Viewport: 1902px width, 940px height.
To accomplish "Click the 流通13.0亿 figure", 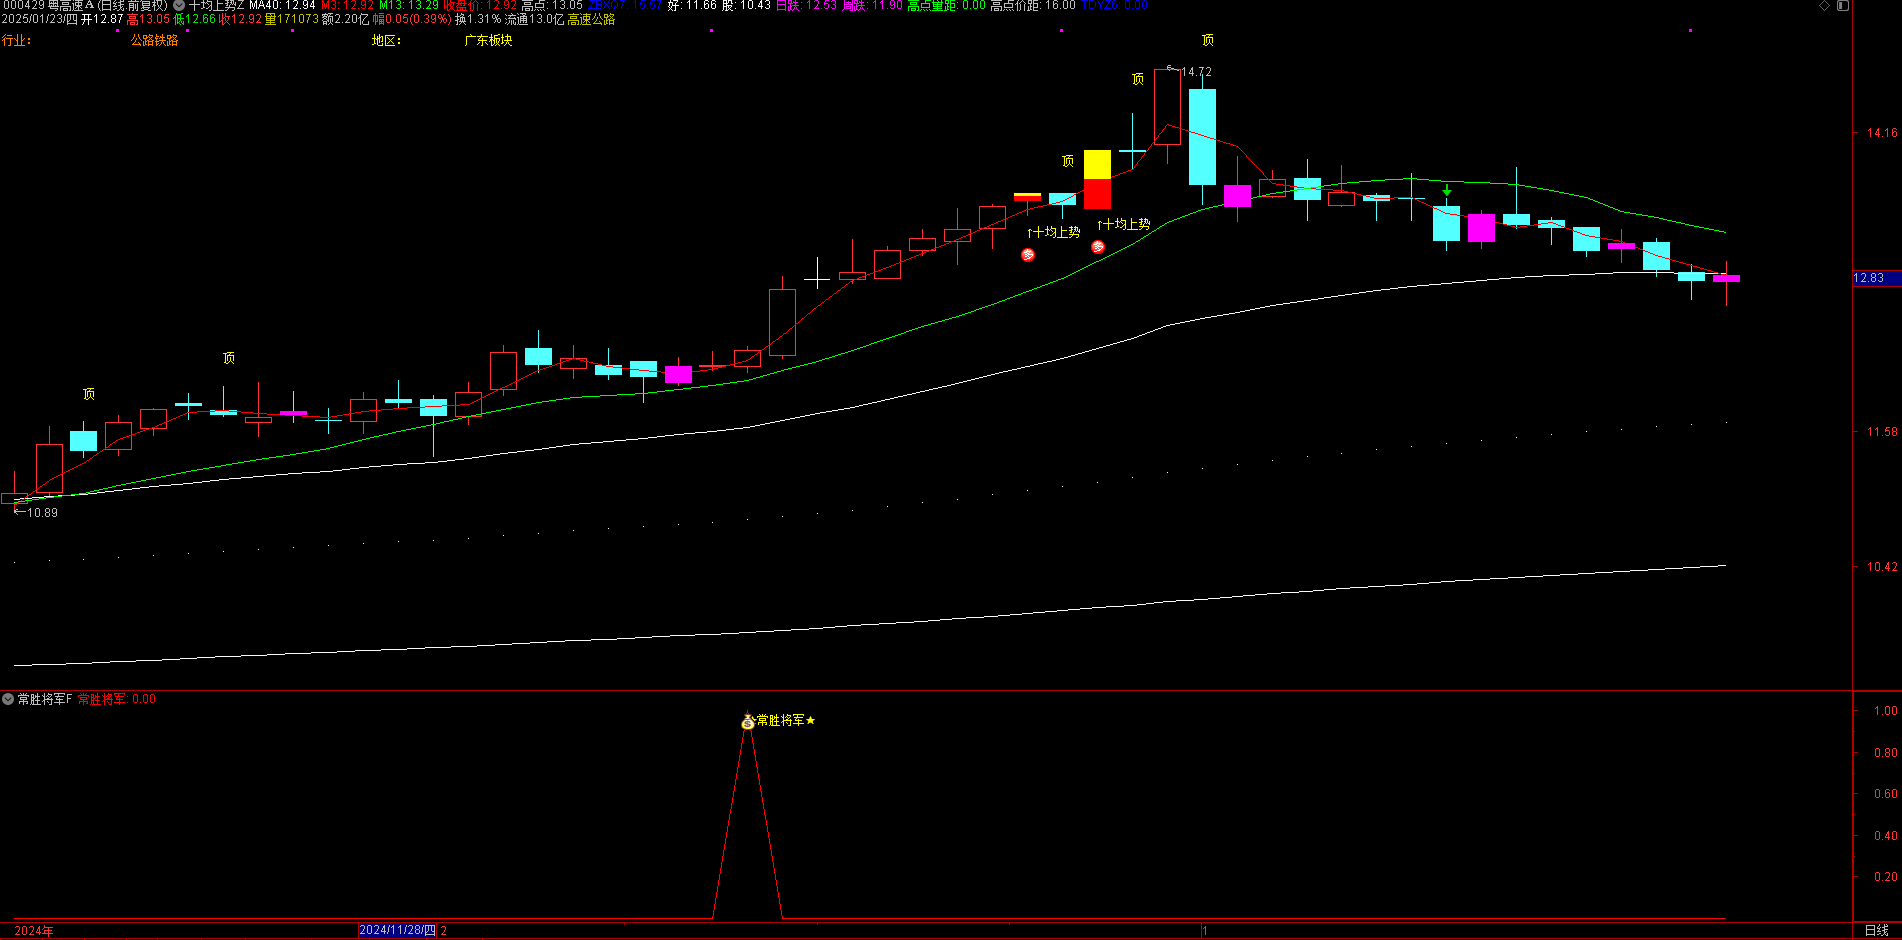I will [534, 19].
